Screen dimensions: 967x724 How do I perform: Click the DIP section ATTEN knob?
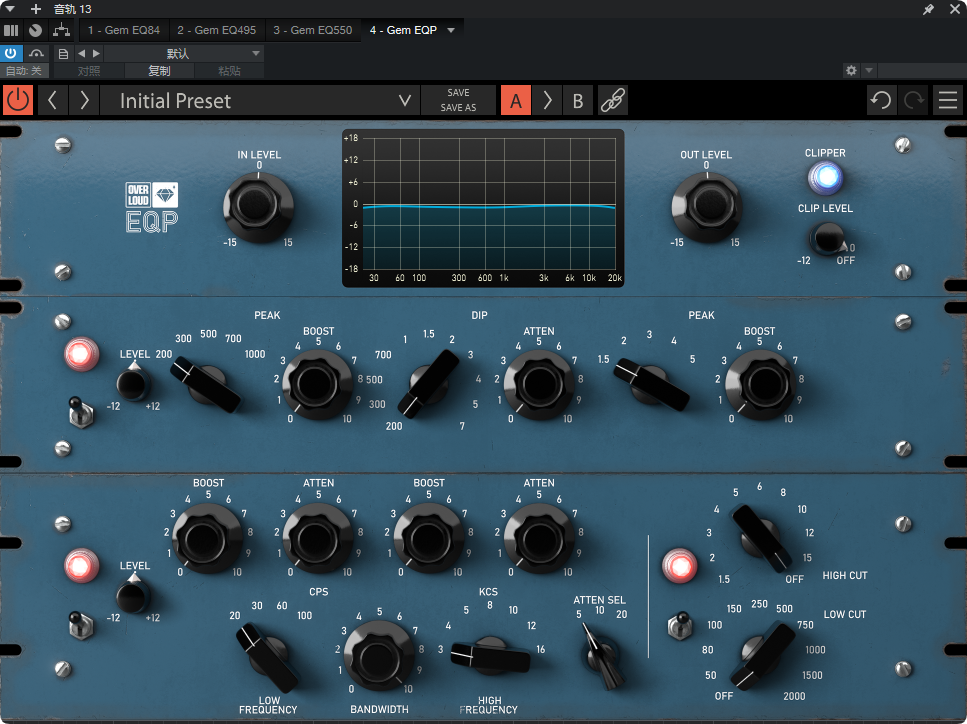click(x=538, y=385)
